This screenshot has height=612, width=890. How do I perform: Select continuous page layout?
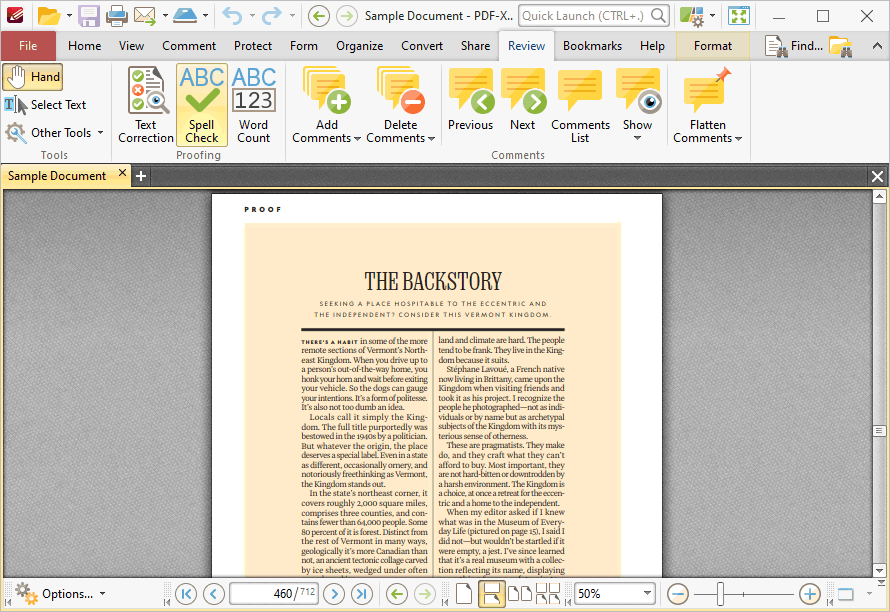(x=492, y=594)
